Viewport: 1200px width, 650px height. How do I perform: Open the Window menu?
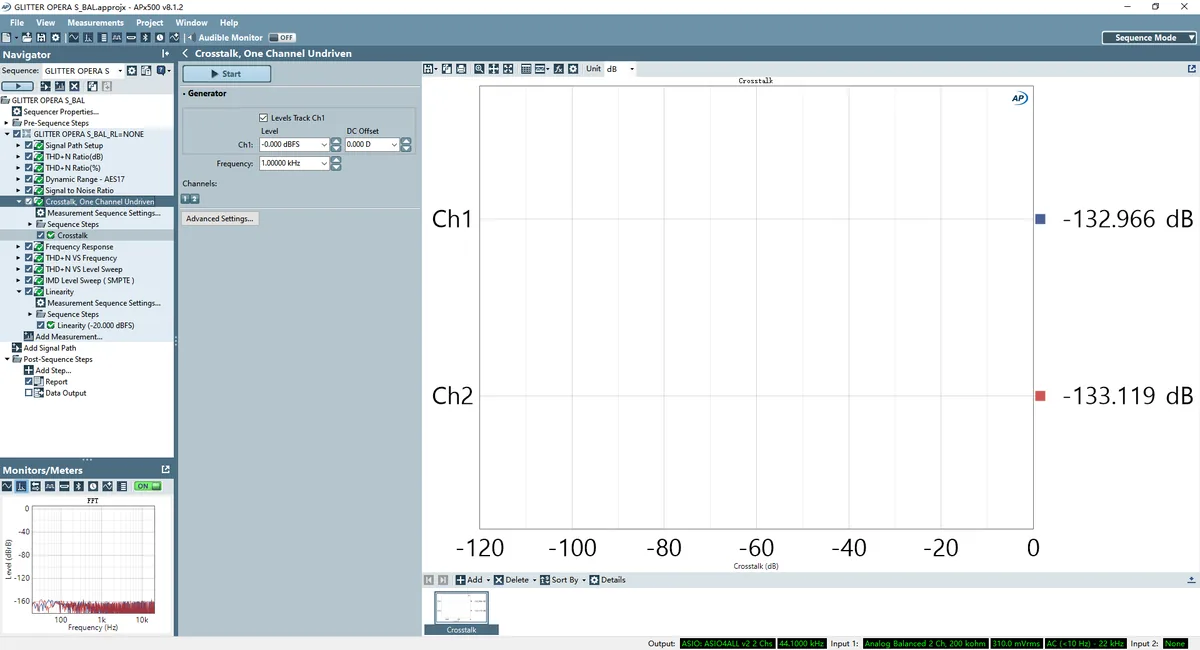pyautogui.click(x=191, y=22)
